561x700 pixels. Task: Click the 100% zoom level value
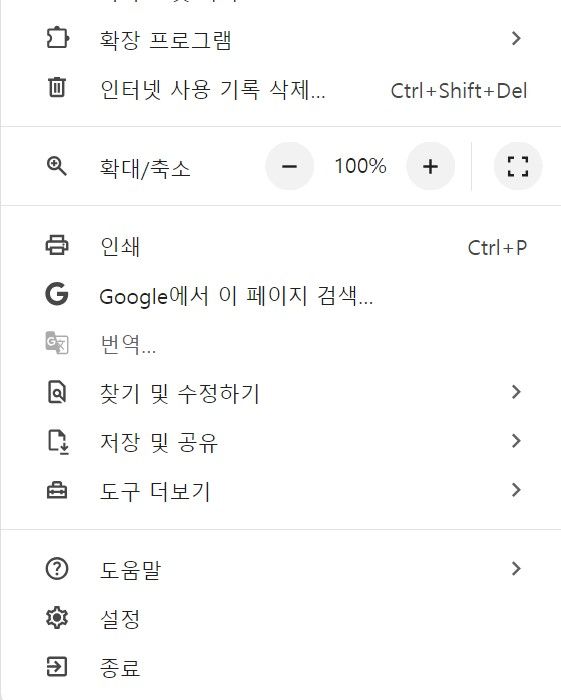360,166
